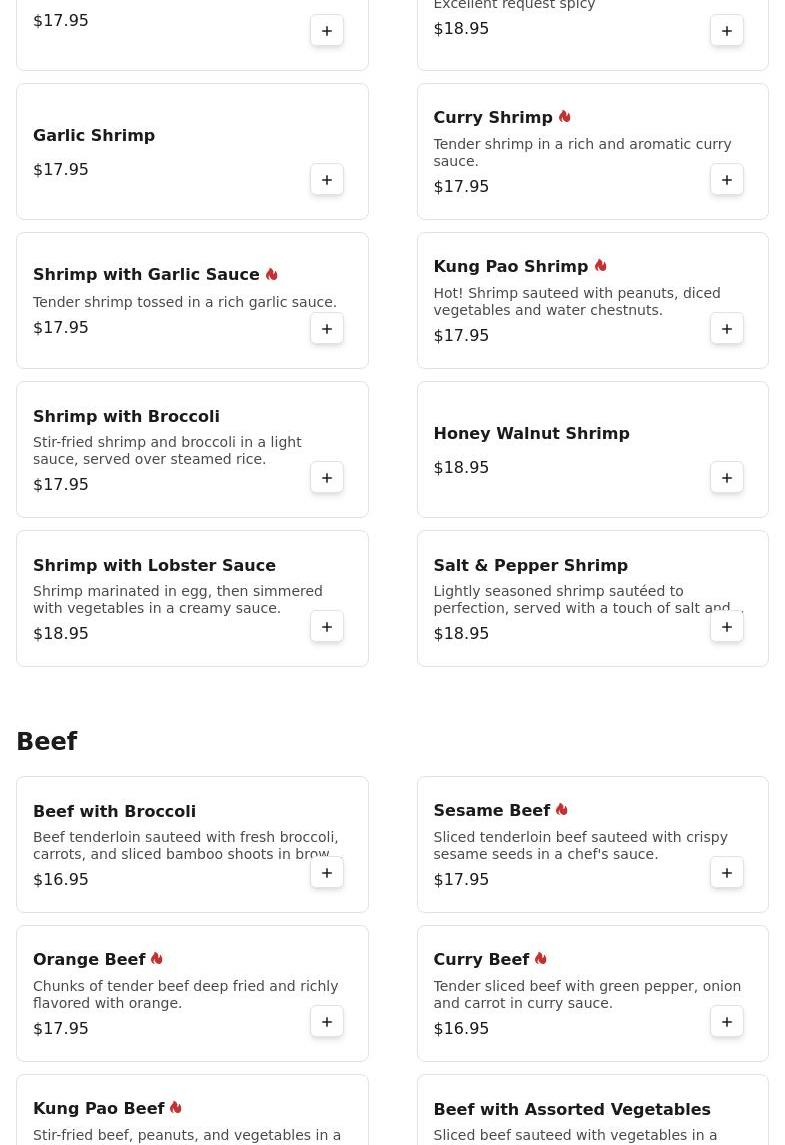Add Shrimp with Garlic Sauce to cart

click(326, 329)
